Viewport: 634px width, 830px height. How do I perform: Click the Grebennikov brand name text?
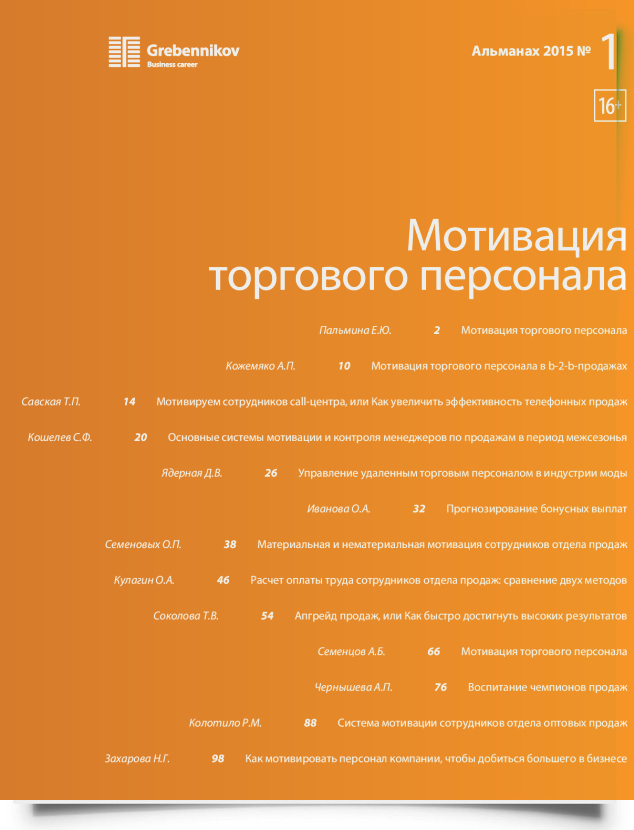tap(193, 51)
